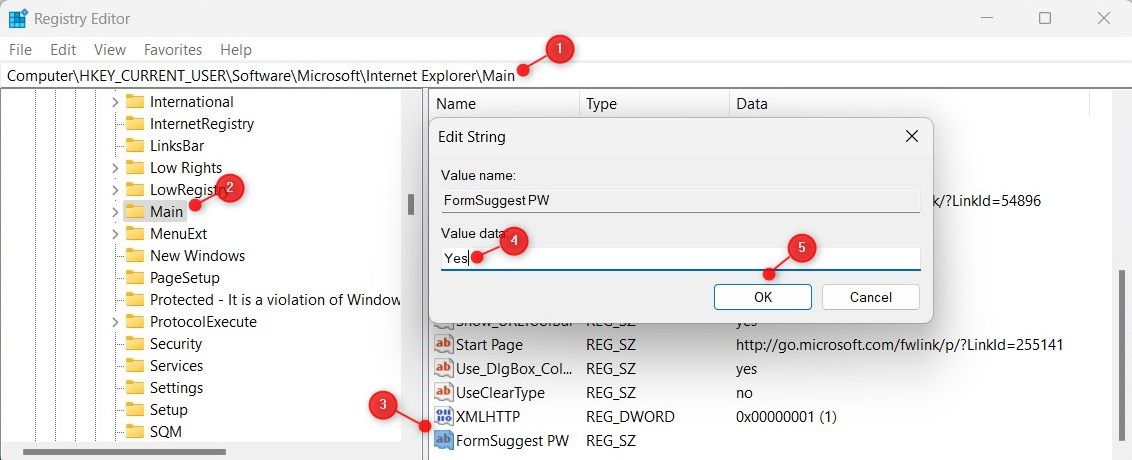Expand the Main key chevron
This screenshot has width=1132, height=460.
tap(115, 212)
